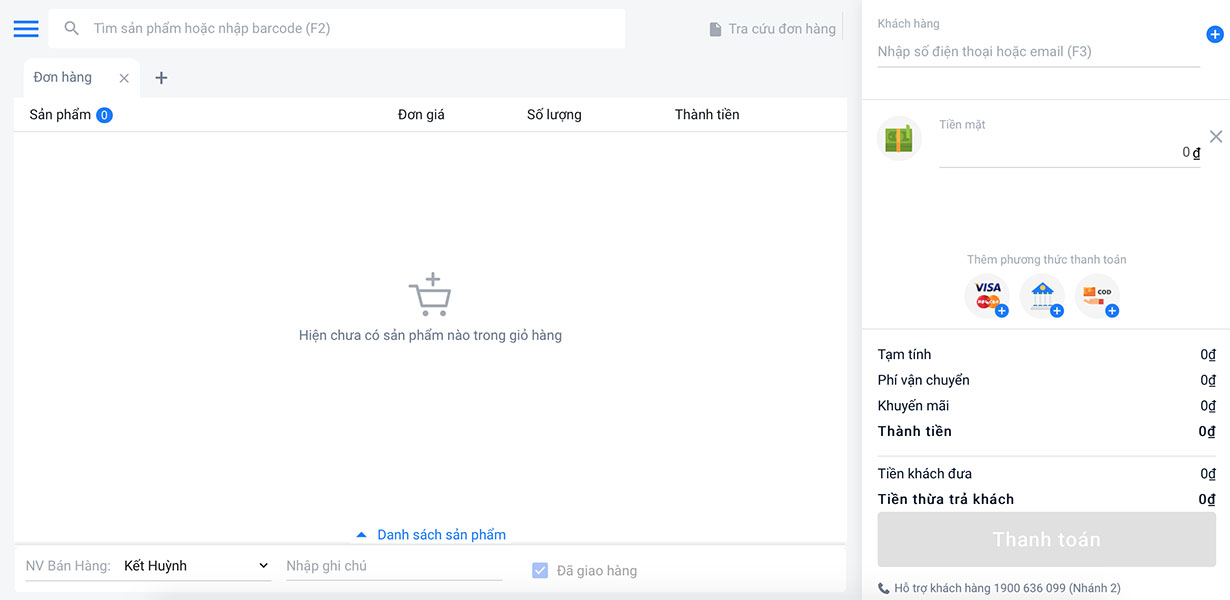The width and height of the screenshot is (1230, 600).
Task: Close the Đơn hàng tab
Action: (124, 78)
